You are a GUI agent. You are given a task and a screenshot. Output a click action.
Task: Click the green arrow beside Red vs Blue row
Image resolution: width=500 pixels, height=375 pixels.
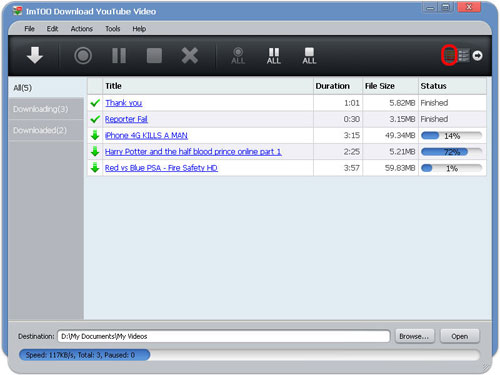95,168
